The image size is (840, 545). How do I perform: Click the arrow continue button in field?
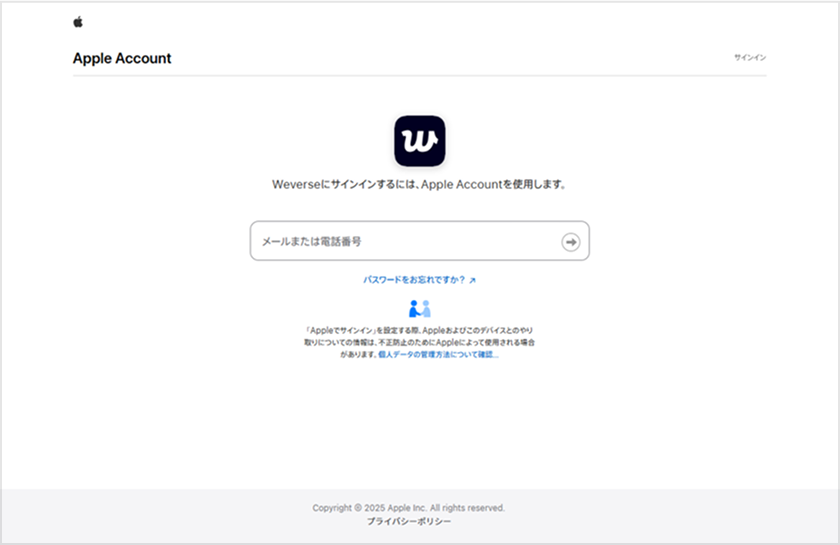(571, 242)
